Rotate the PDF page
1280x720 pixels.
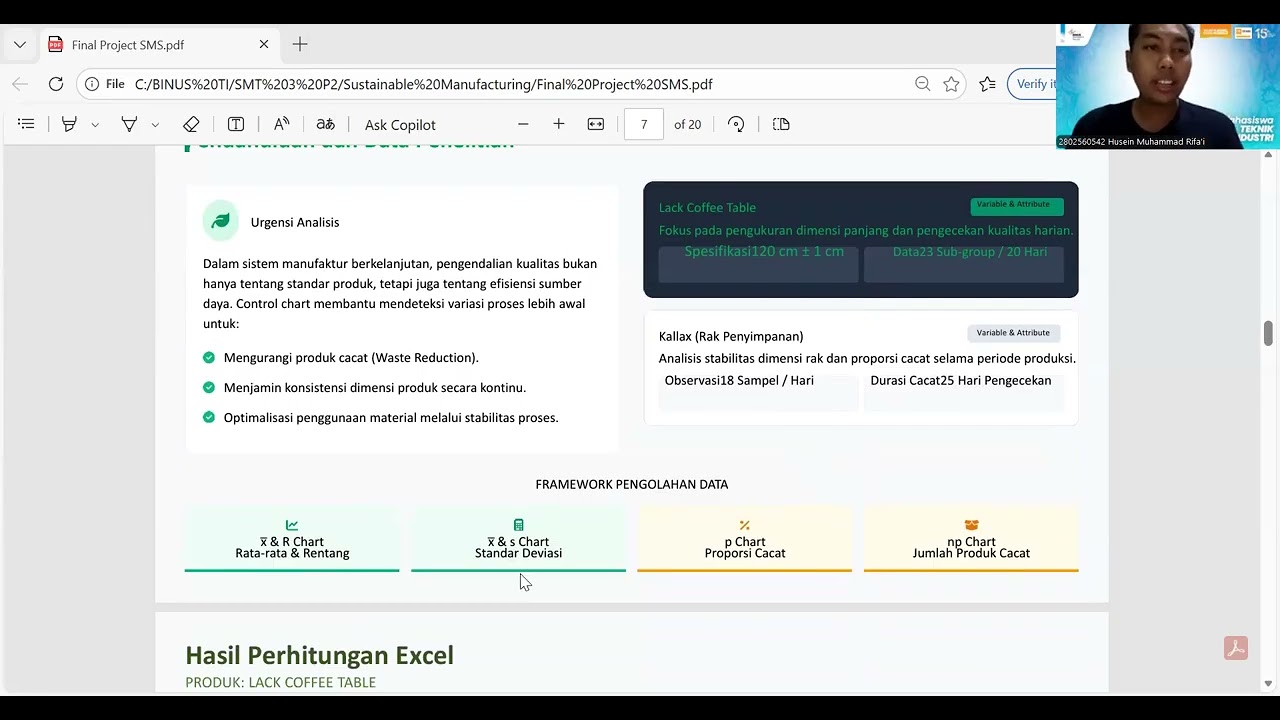(x=736, y=124)
